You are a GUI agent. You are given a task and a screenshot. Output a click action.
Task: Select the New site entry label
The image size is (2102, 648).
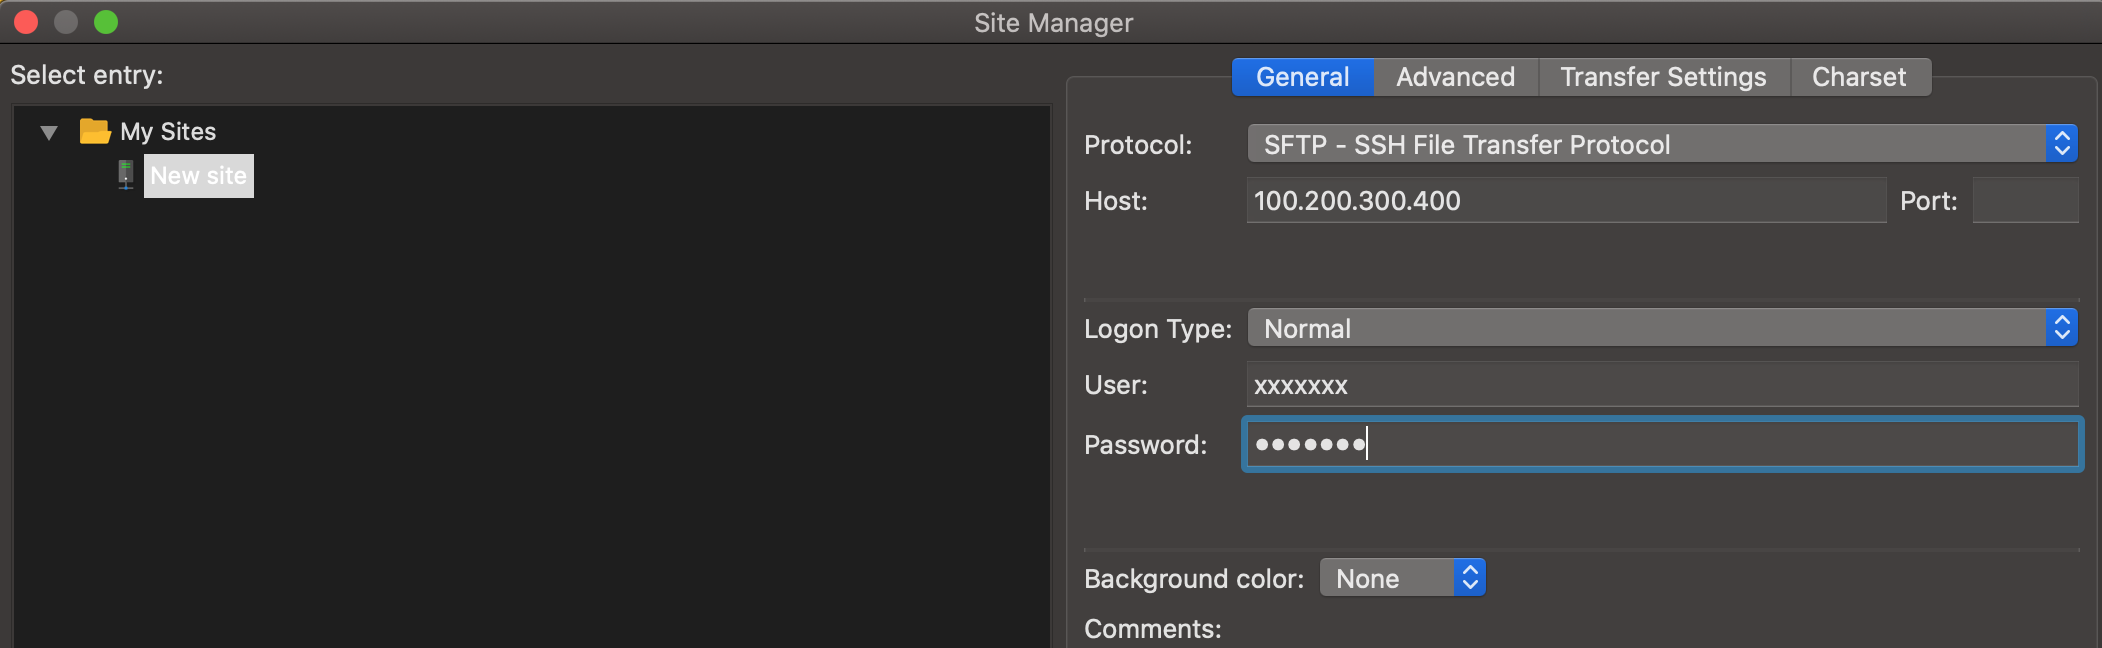click(199, 176)
